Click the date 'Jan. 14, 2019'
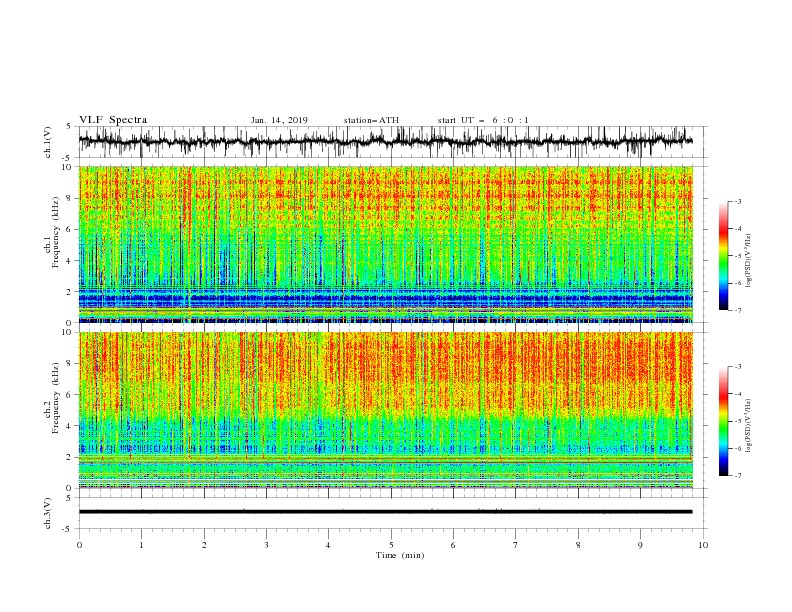792x612 pixels. 279,120
